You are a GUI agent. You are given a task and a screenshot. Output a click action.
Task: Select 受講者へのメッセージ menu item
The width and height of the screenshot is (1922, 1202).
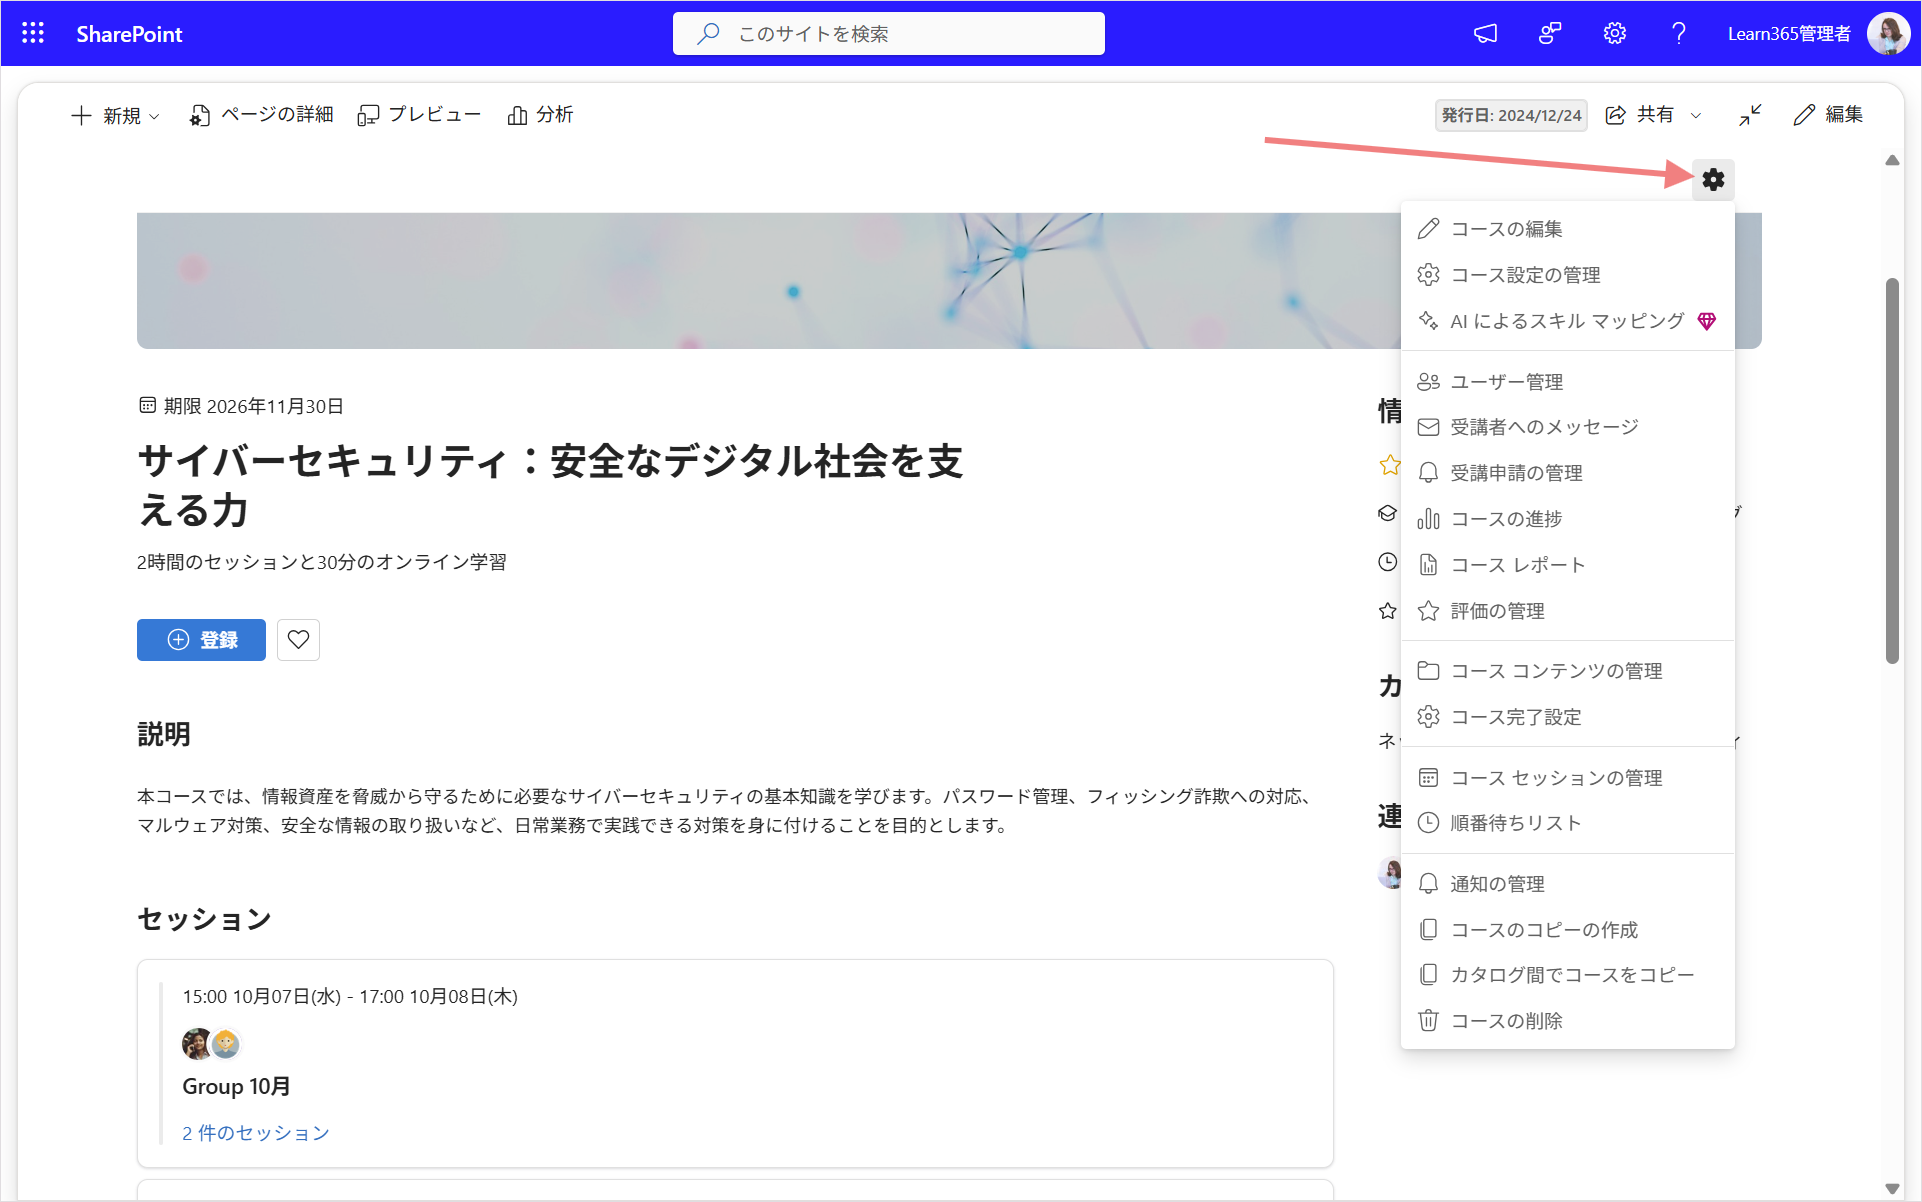[x=1567, y=427]
